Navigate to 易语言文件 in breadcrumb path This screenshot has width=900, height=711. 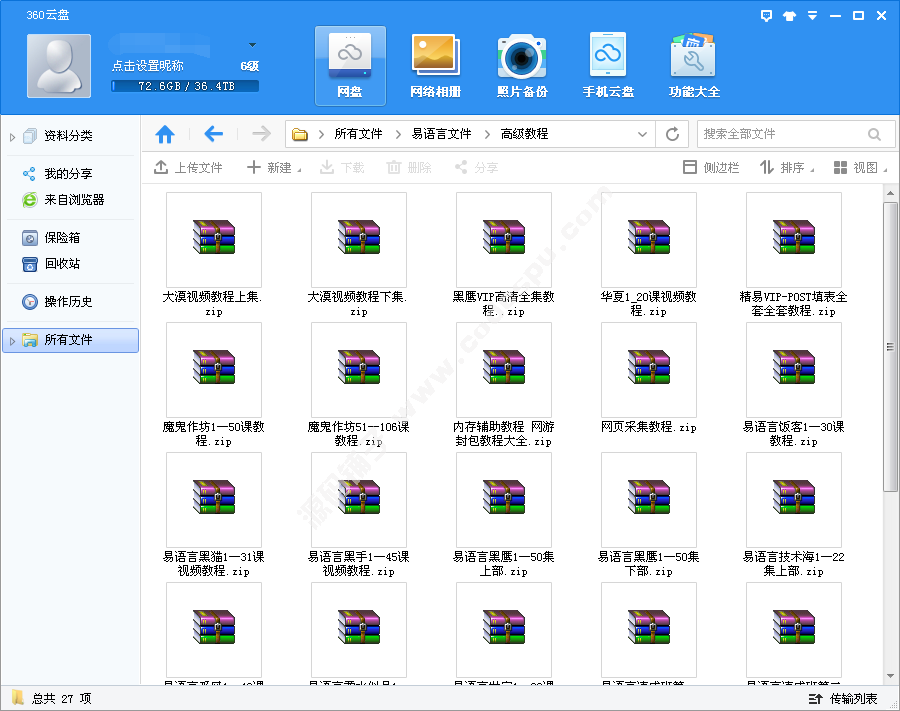[x=441, y=134]
